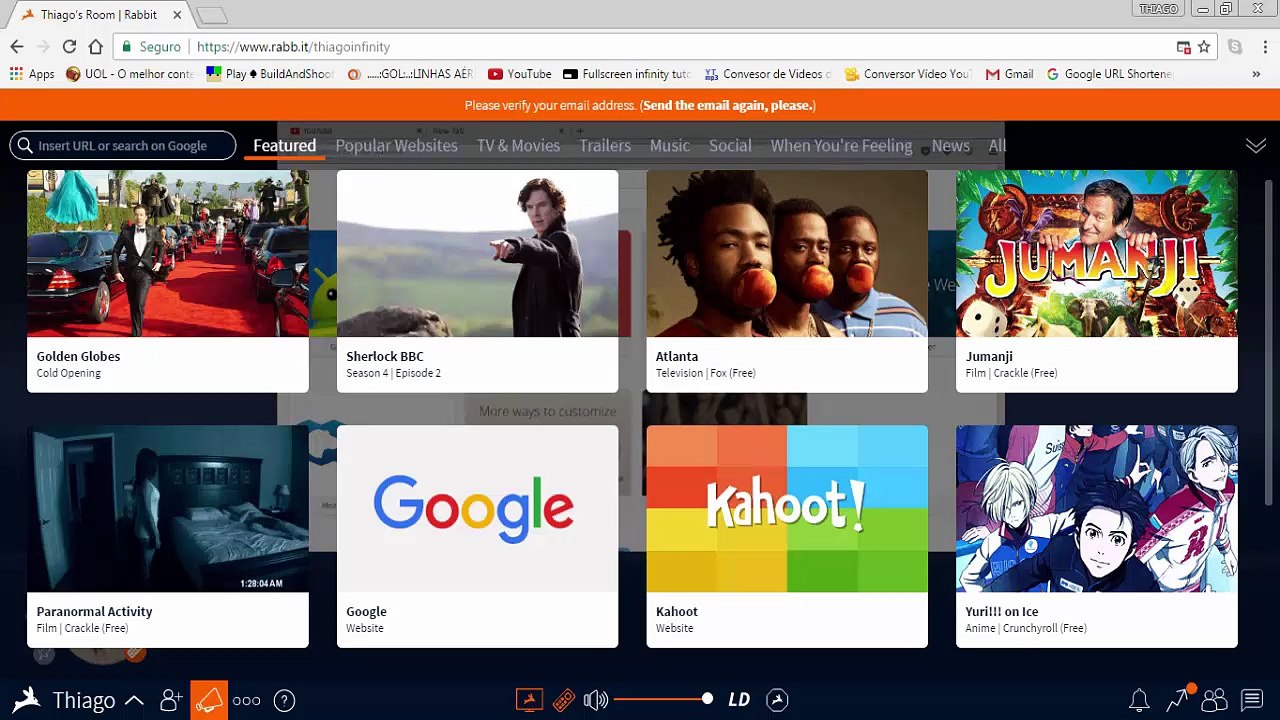Bookmark this page with the star
The width and height of the screenshot is (1280, 720).
point(1204,47)
